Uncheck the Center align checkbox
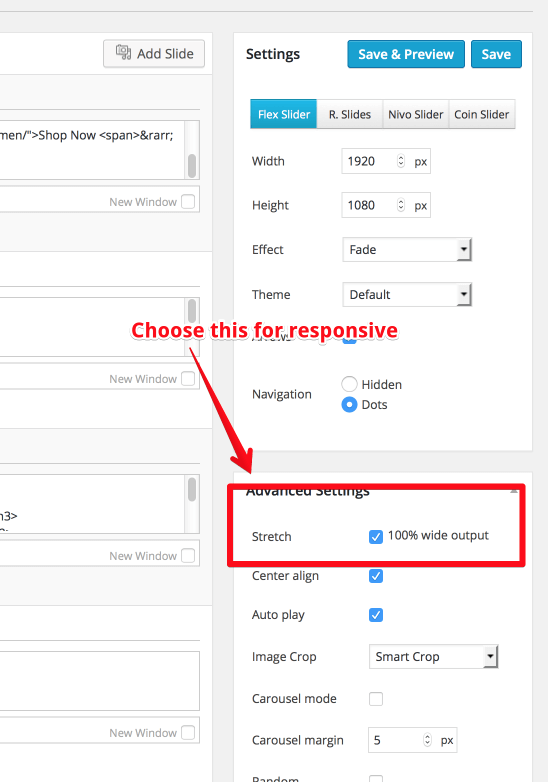The height and width of the screenshot is (782, 548). pyautogui.click(x=376, y=576)
